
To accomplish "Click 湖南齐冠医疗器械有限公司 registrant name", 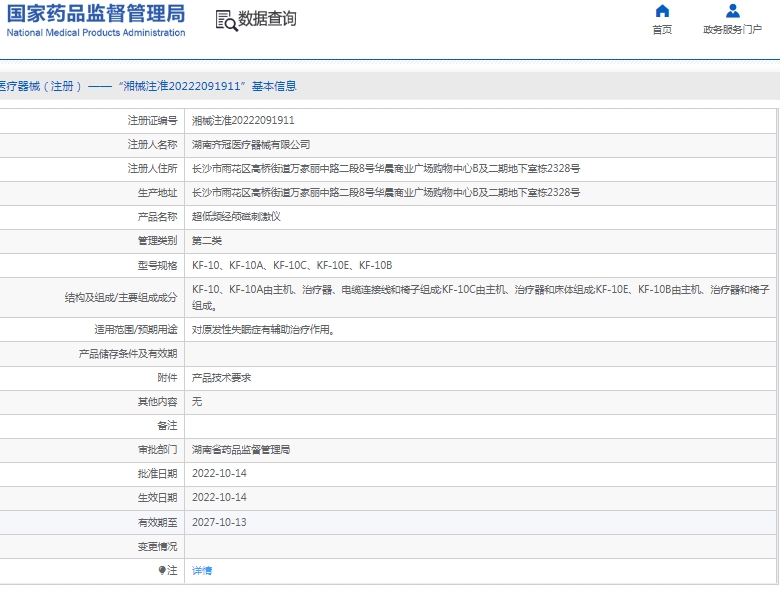I will pyautogui.click(x=251, y=145).
